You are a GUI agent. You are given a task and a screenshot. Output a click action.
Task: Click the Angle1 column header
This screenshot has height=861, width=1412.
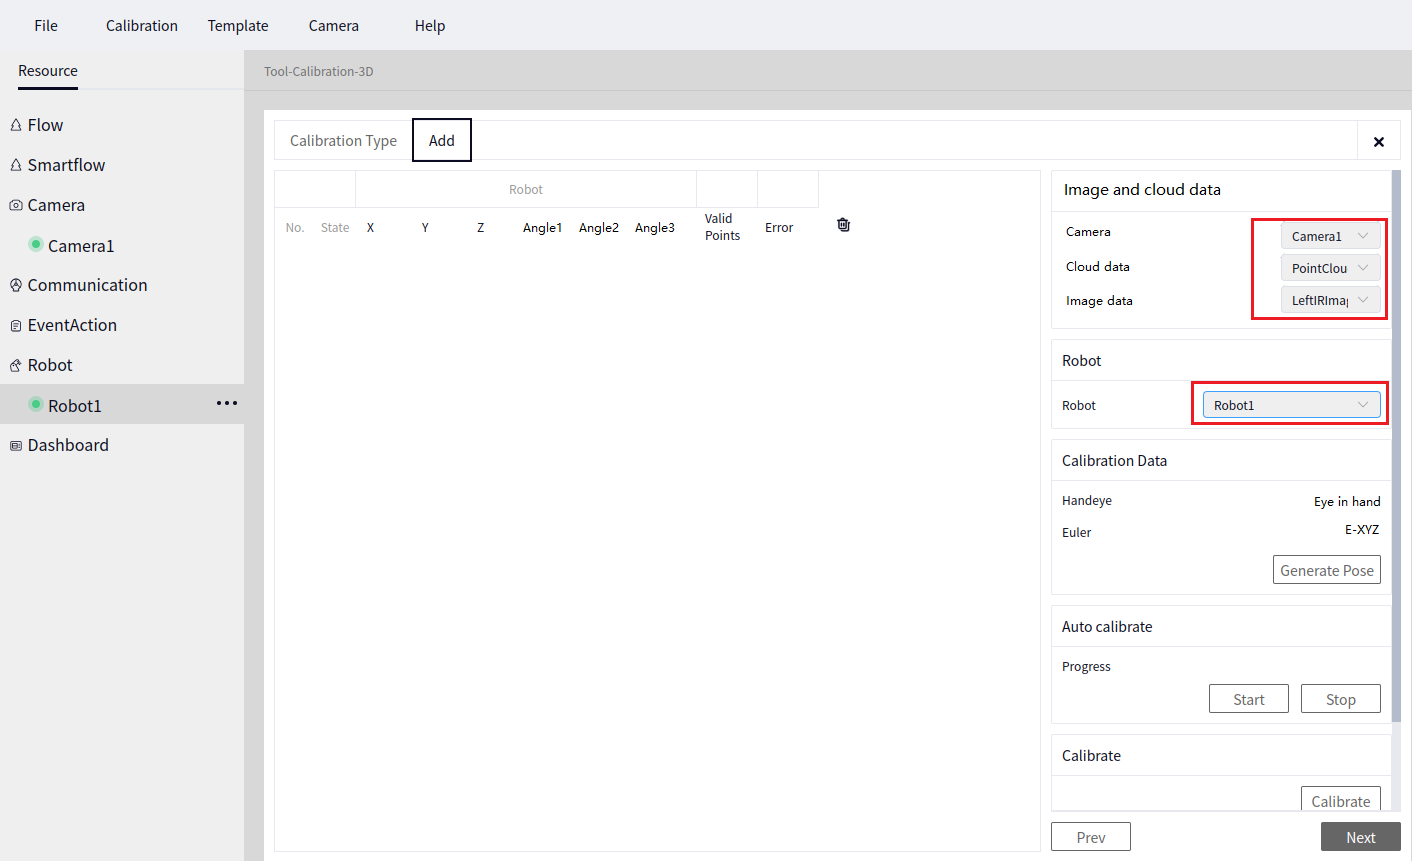tap(542, 228)
